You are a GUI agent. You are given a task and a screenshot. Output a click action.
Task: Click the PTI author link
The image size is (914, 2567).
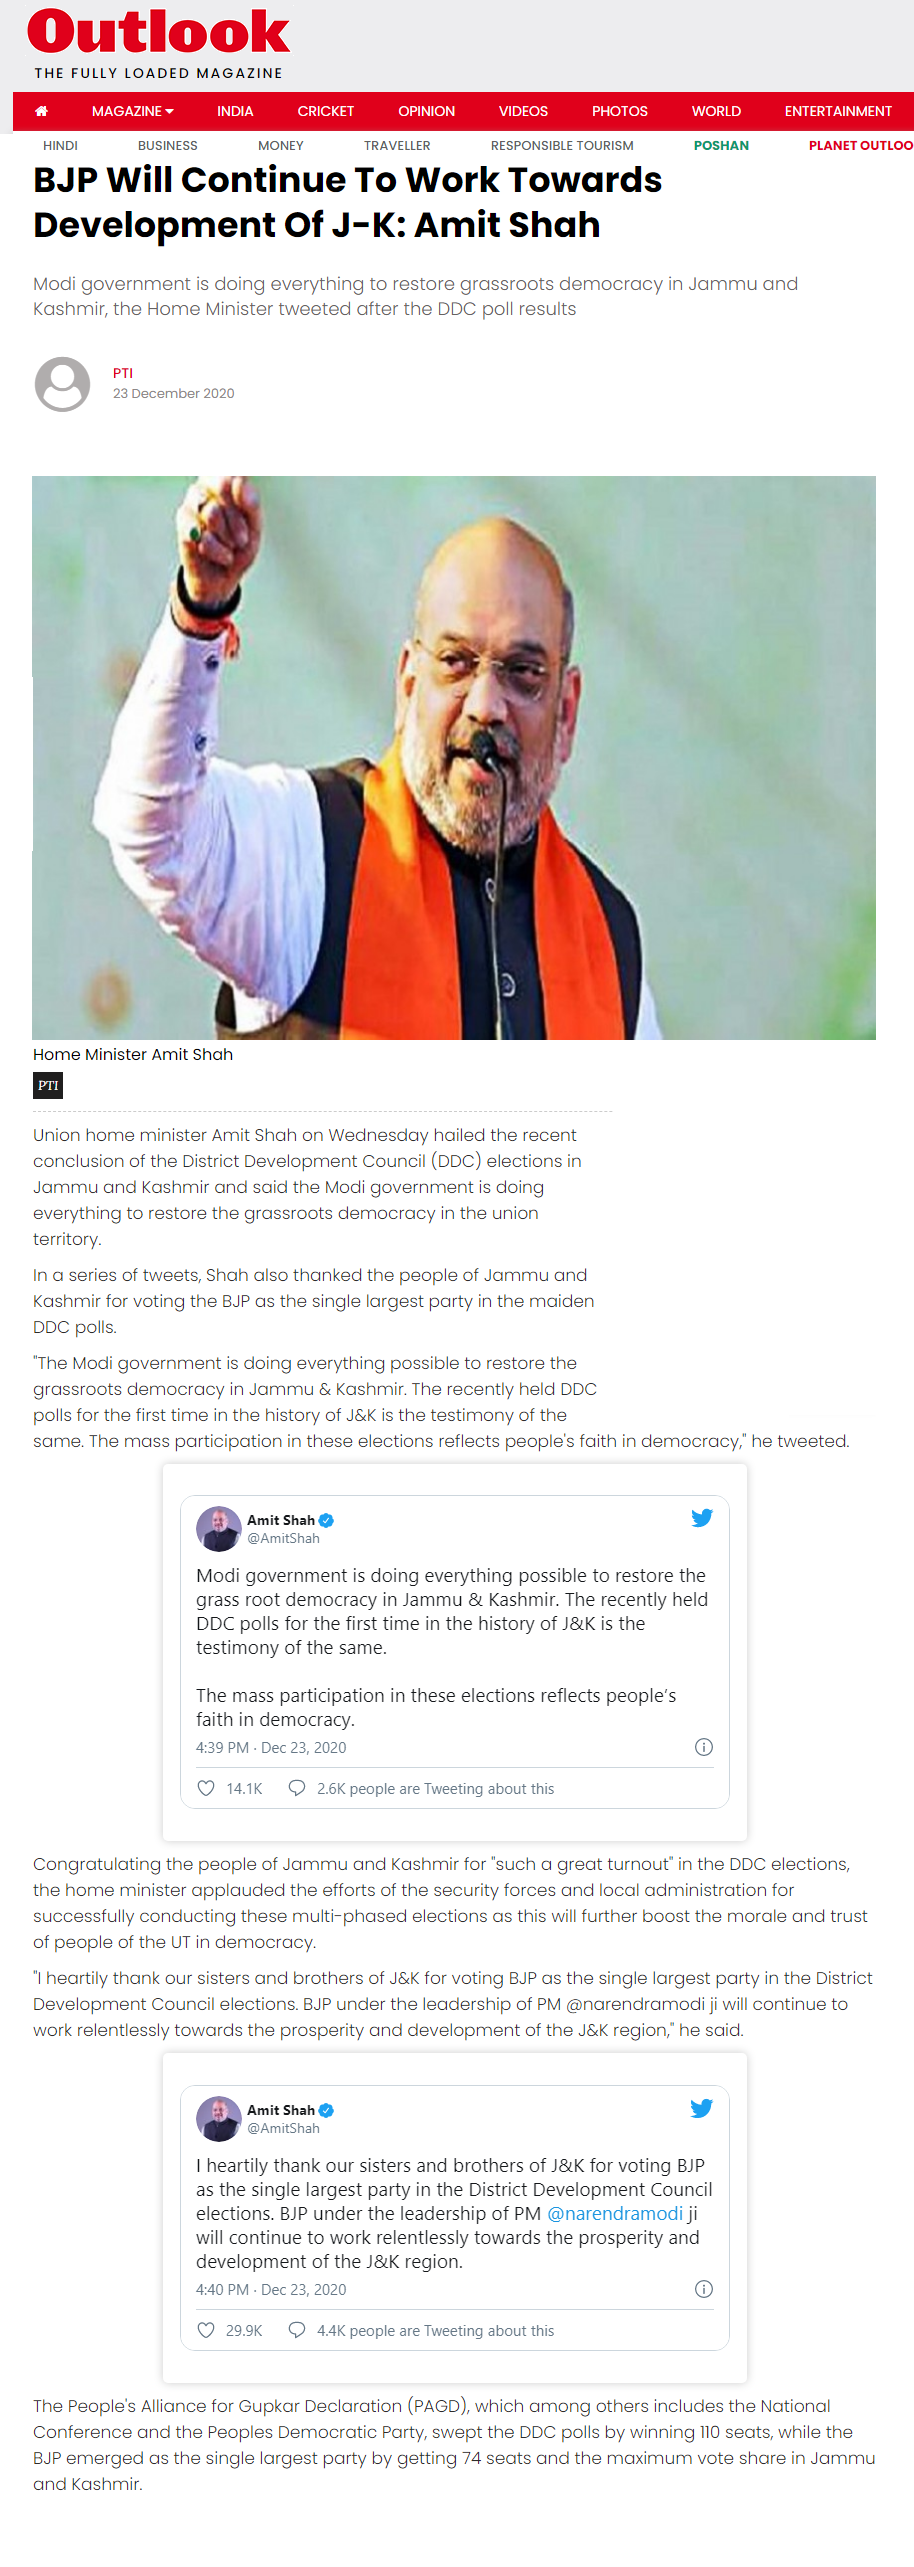[x=123, y=373]
